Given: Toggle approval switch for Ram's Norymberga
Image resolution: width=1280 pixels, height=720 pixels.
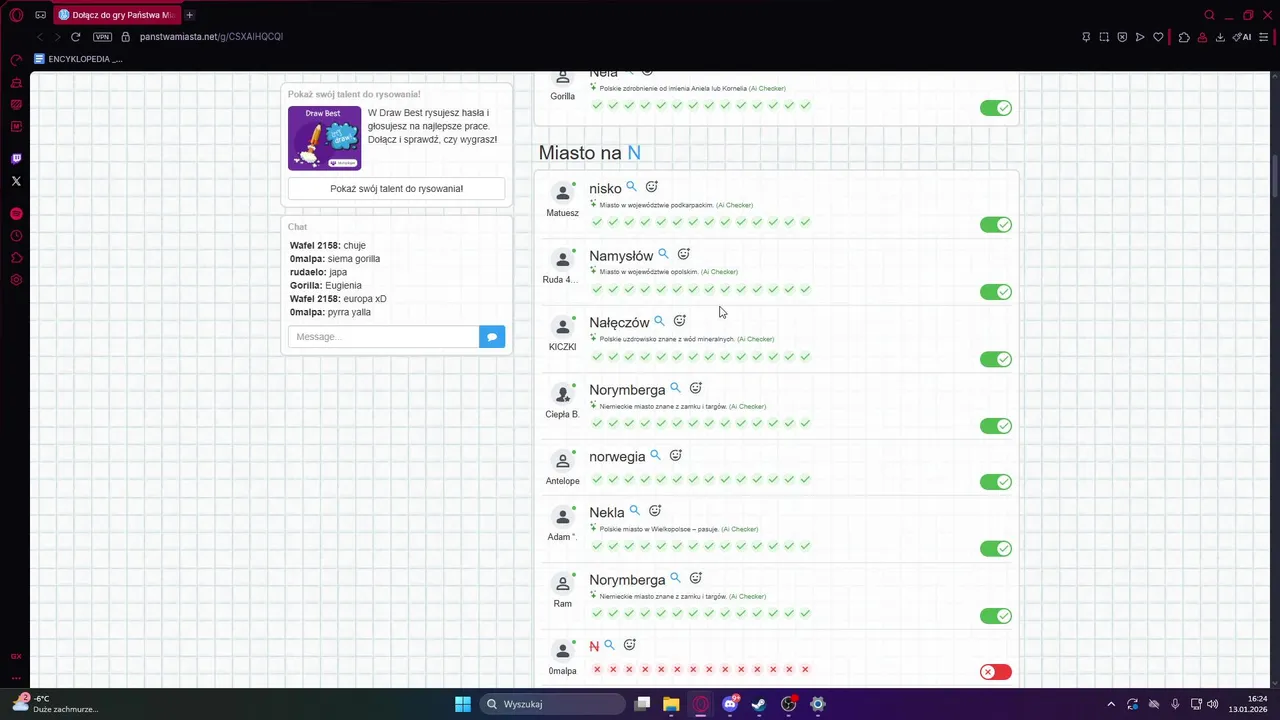Looking at the screenshot, I should click(996, 616).
